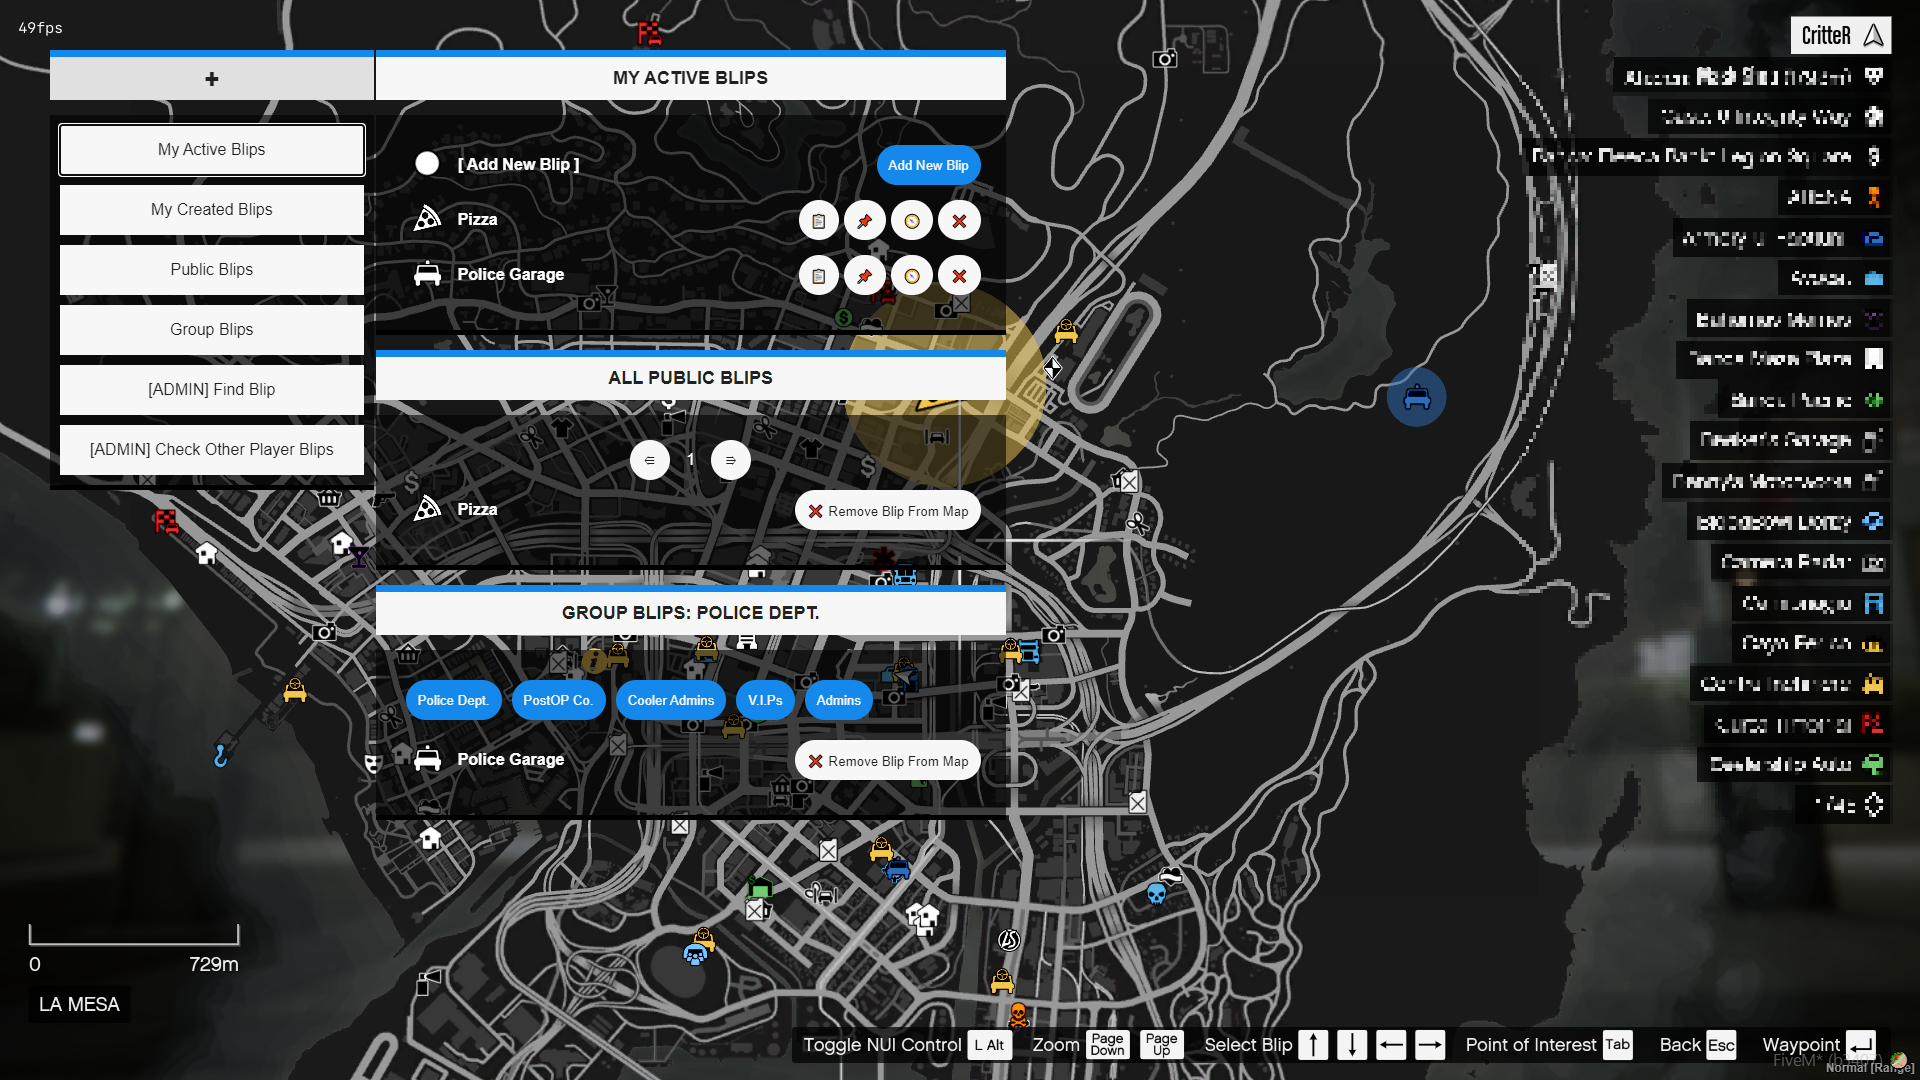Viewport: 1920px width, 1080px height.
Task: Click the [ Add New Blip ] label
Action: click(x=518, y=165)
